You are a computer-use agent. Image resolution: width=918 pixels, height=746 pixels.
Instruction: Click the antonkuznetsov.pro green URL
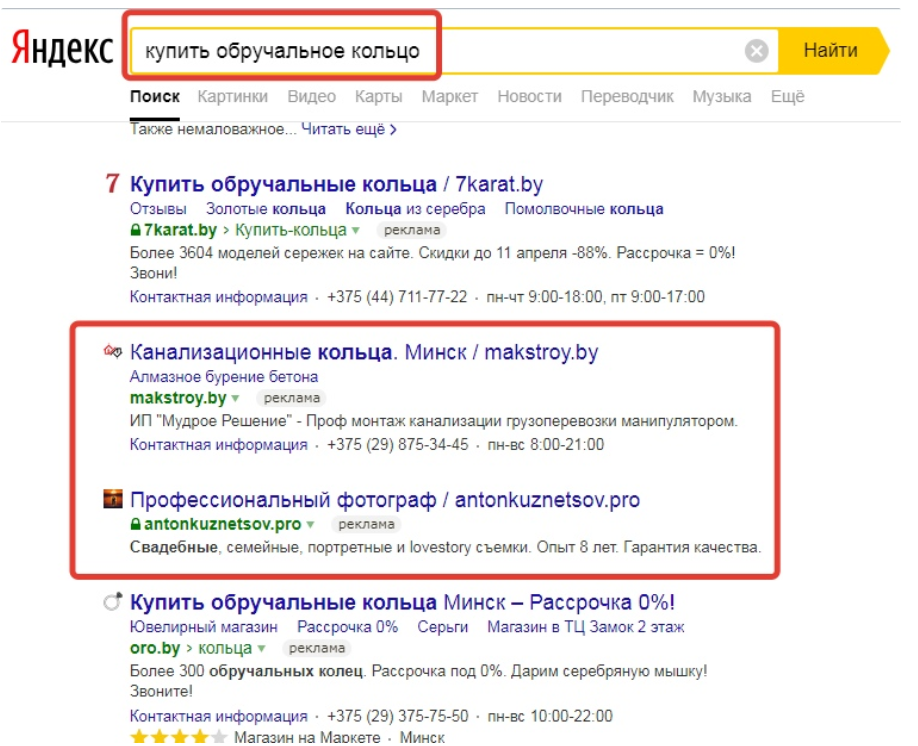pos(222,524)
